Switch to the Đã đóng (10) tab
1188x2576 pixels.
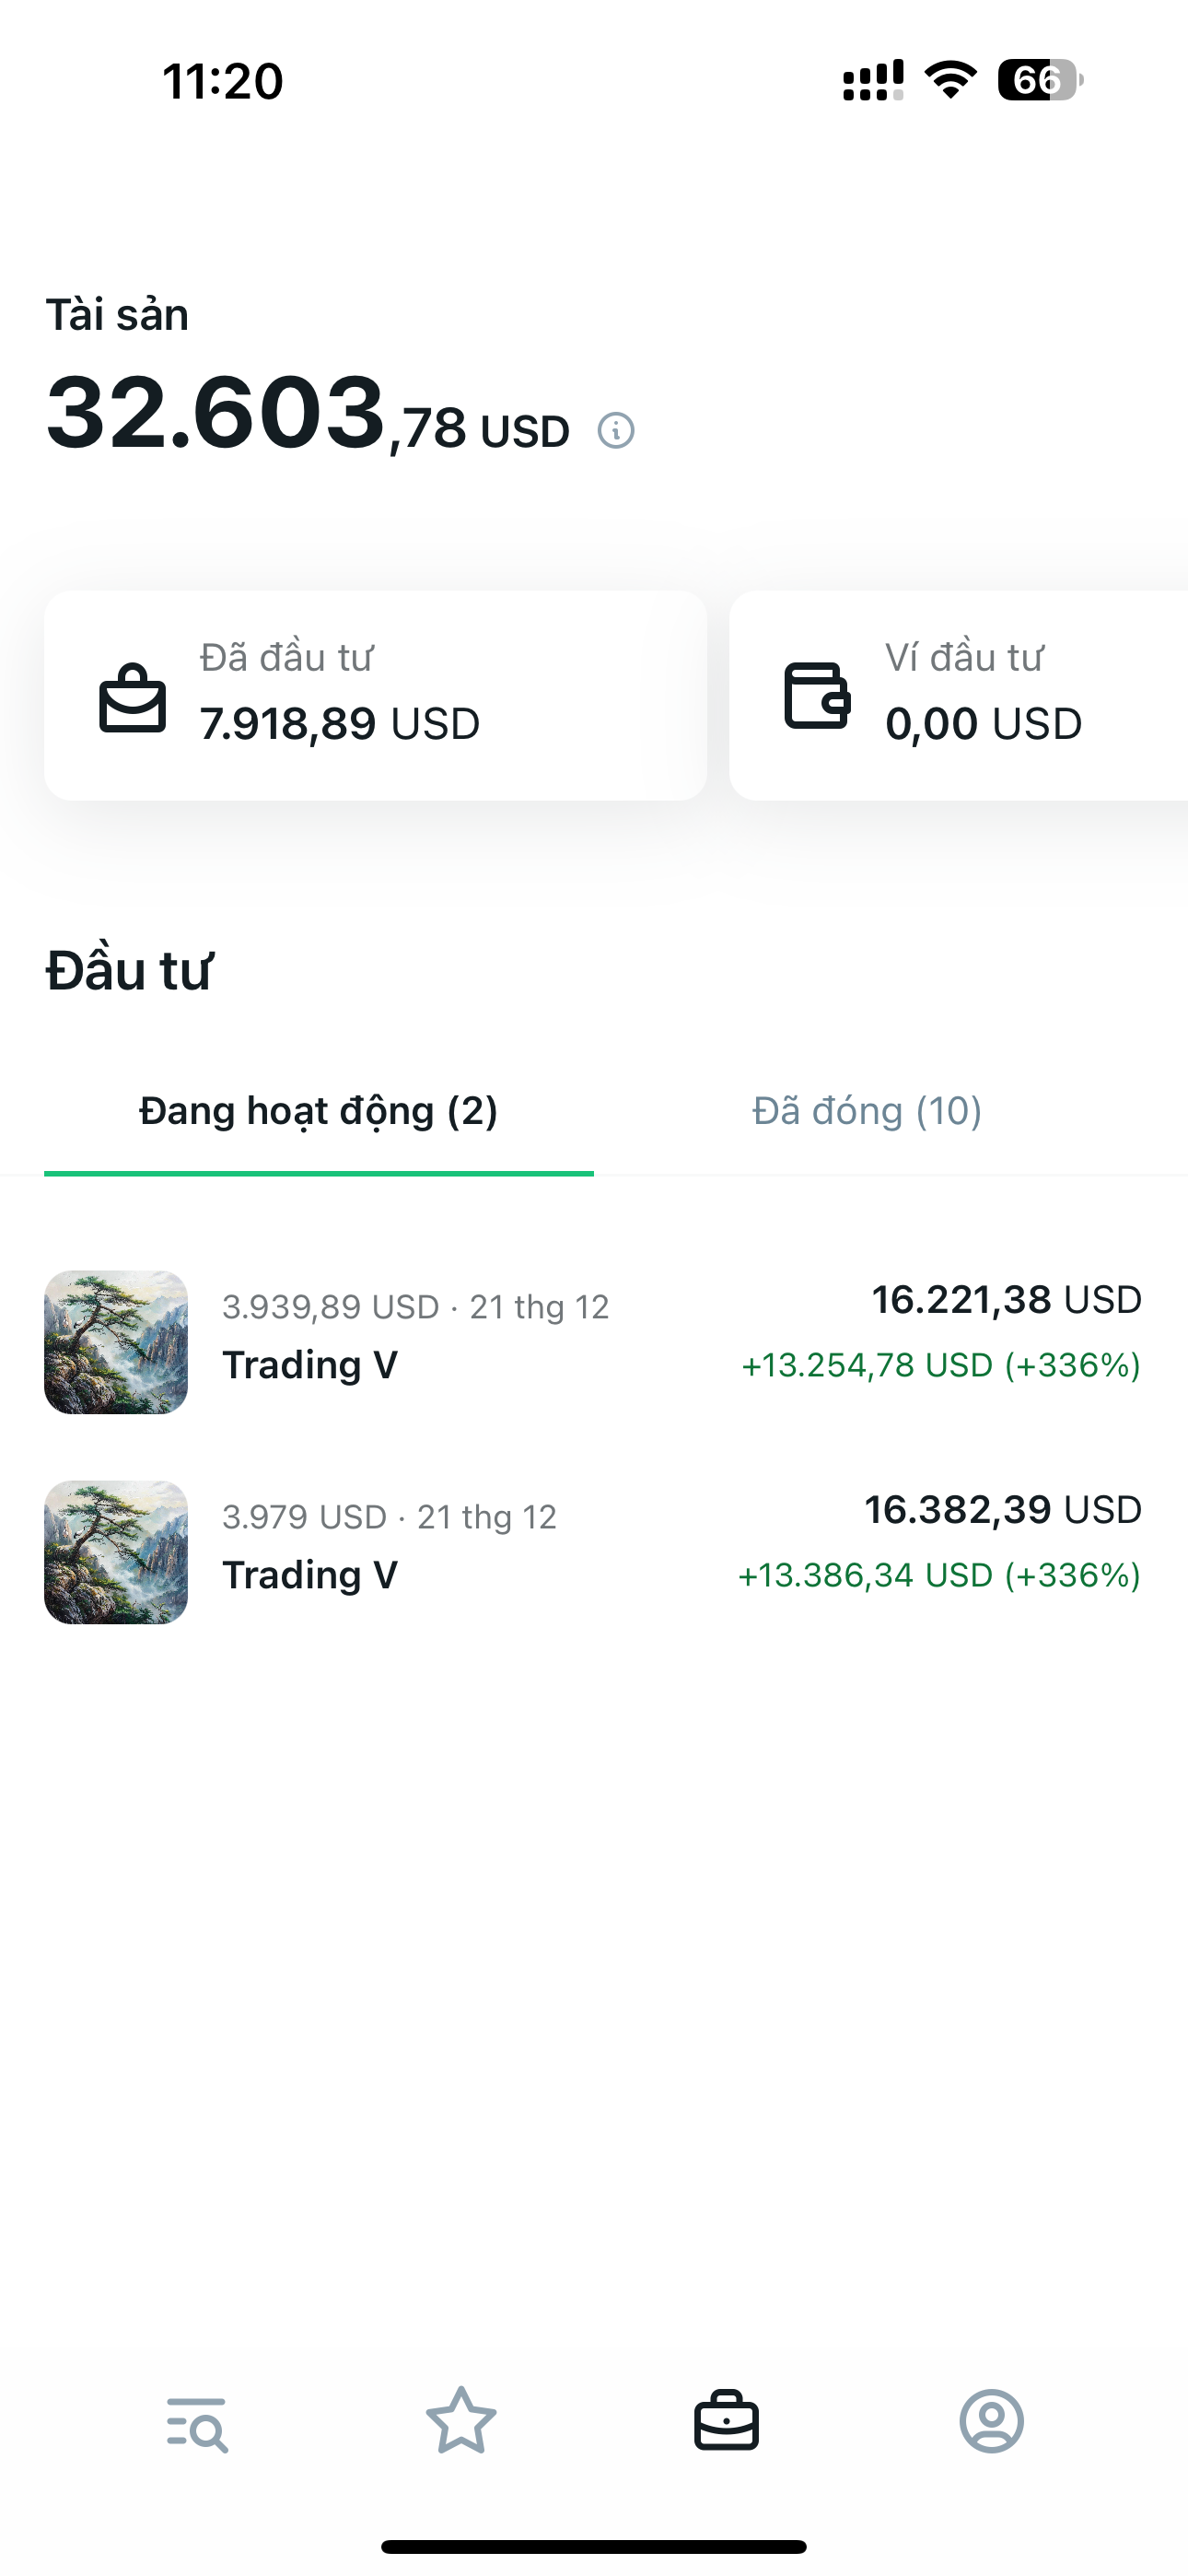(867, 1111)
